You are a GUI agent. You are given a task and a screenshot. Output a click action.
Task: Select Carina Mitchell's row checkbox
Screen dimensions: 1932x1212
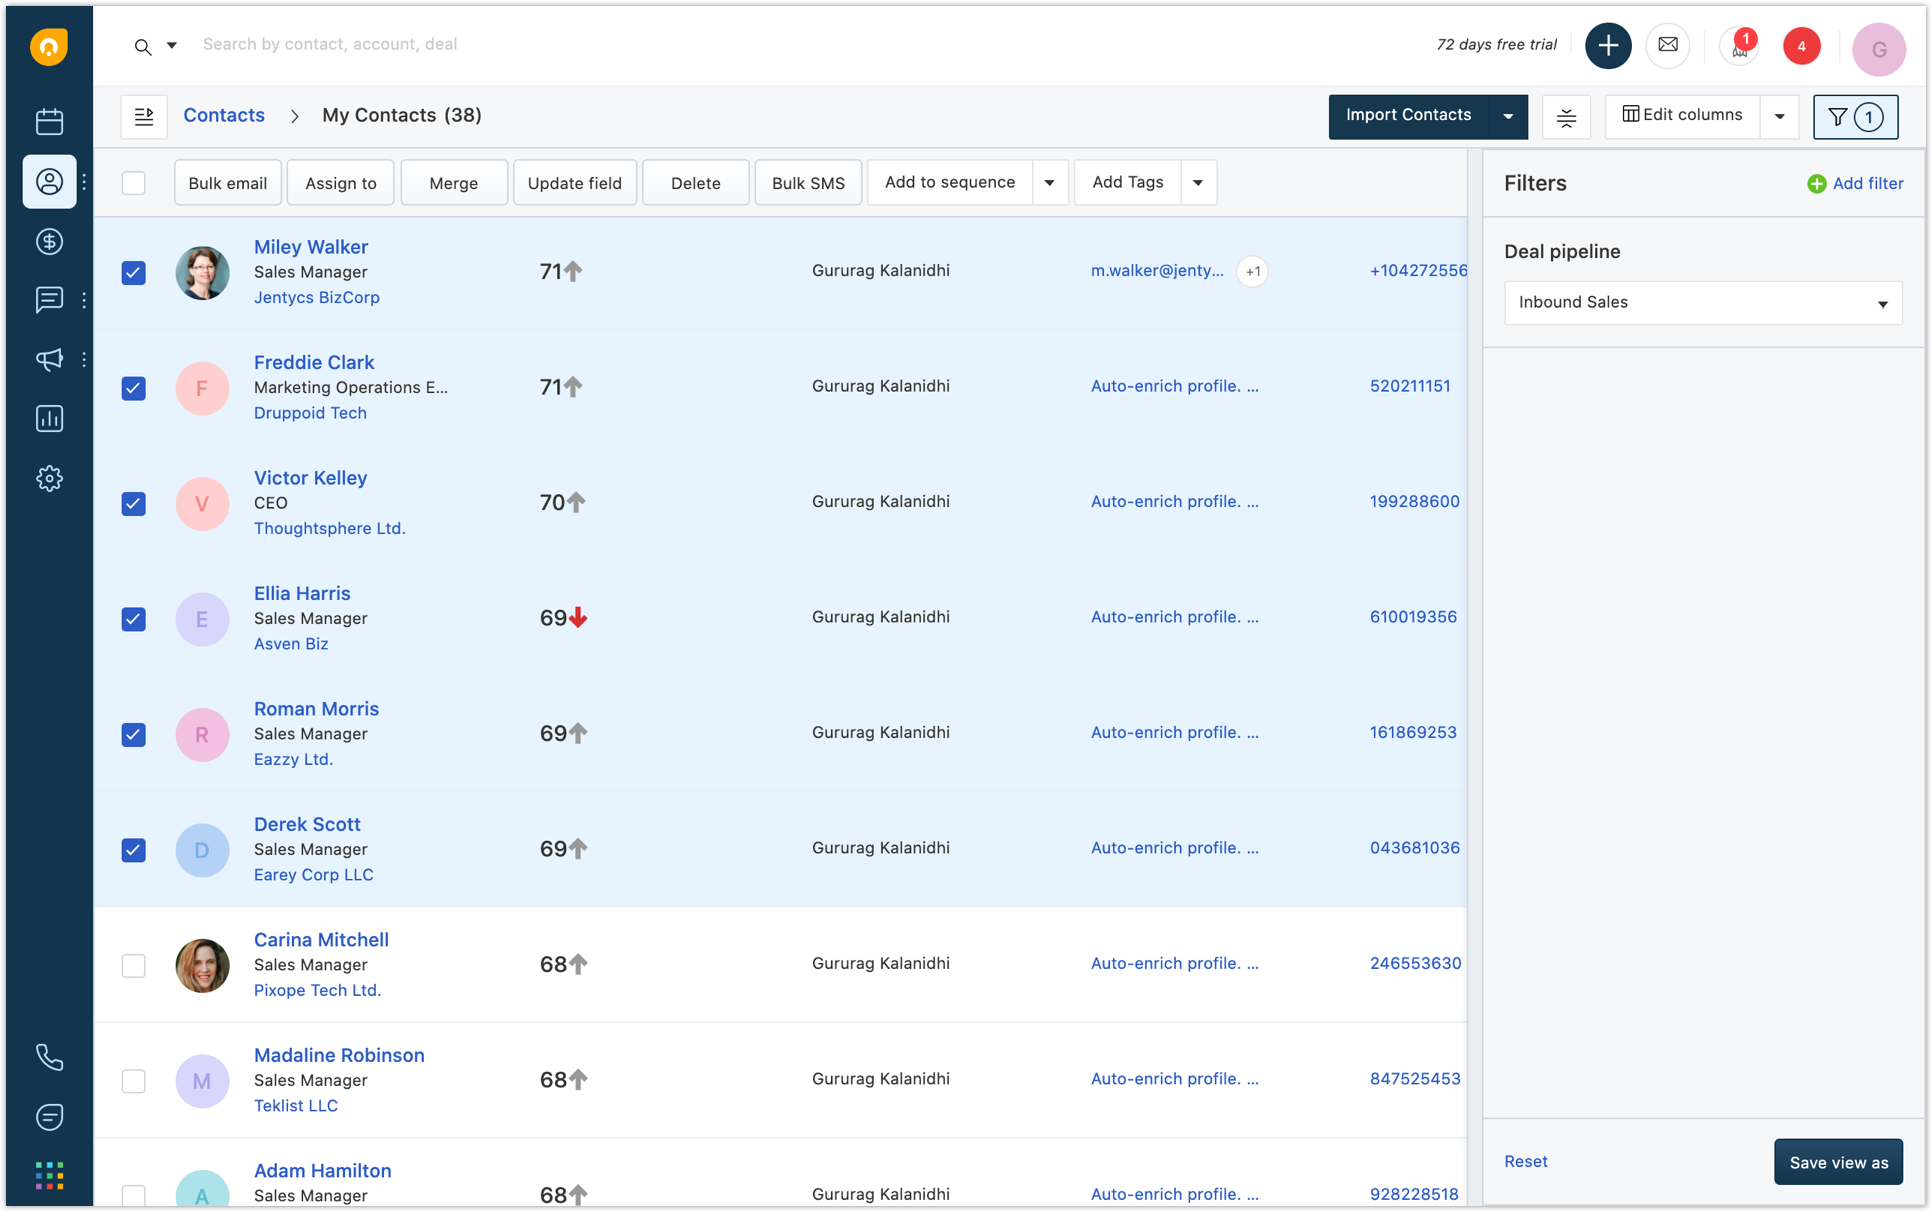point(133,966)
